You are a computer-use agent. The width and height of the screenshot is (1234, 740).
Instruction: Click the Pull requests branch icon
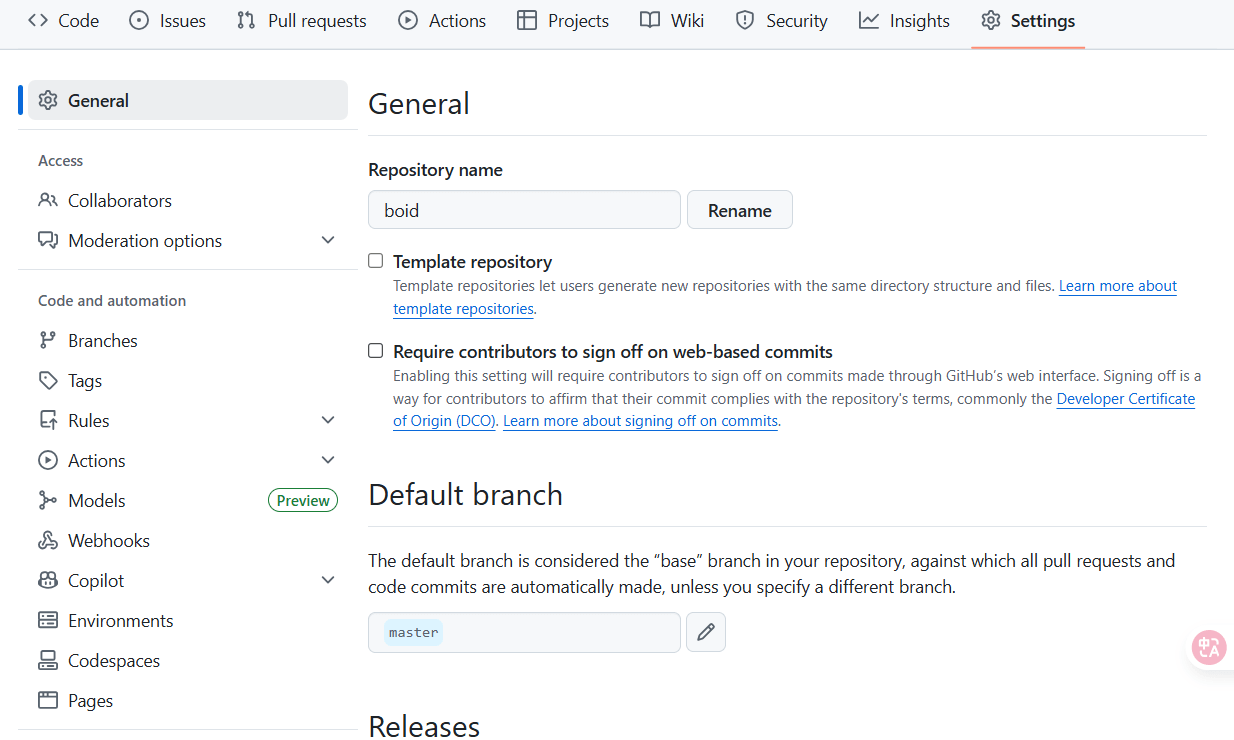(x=246, y=20)
